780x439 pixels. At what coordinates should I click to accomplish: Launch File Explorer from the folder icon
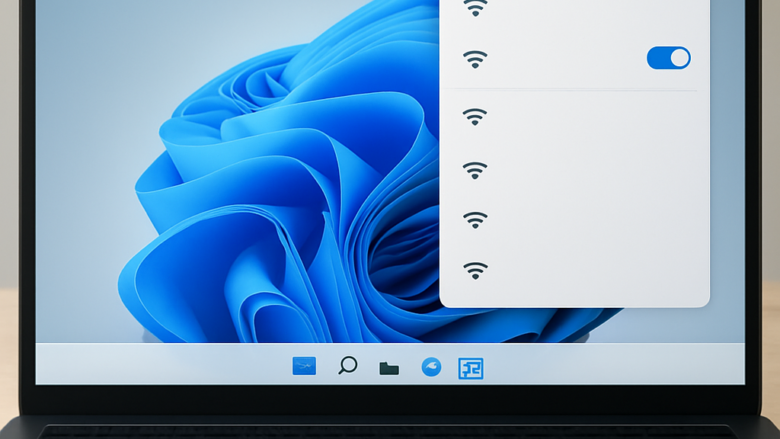tap(389, 368)
